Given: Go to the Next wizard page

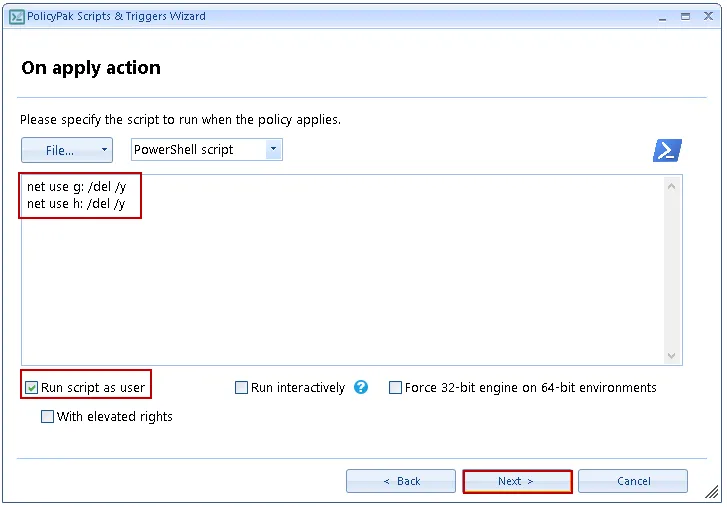Looking at the screenshot, I should pos(517,481).
